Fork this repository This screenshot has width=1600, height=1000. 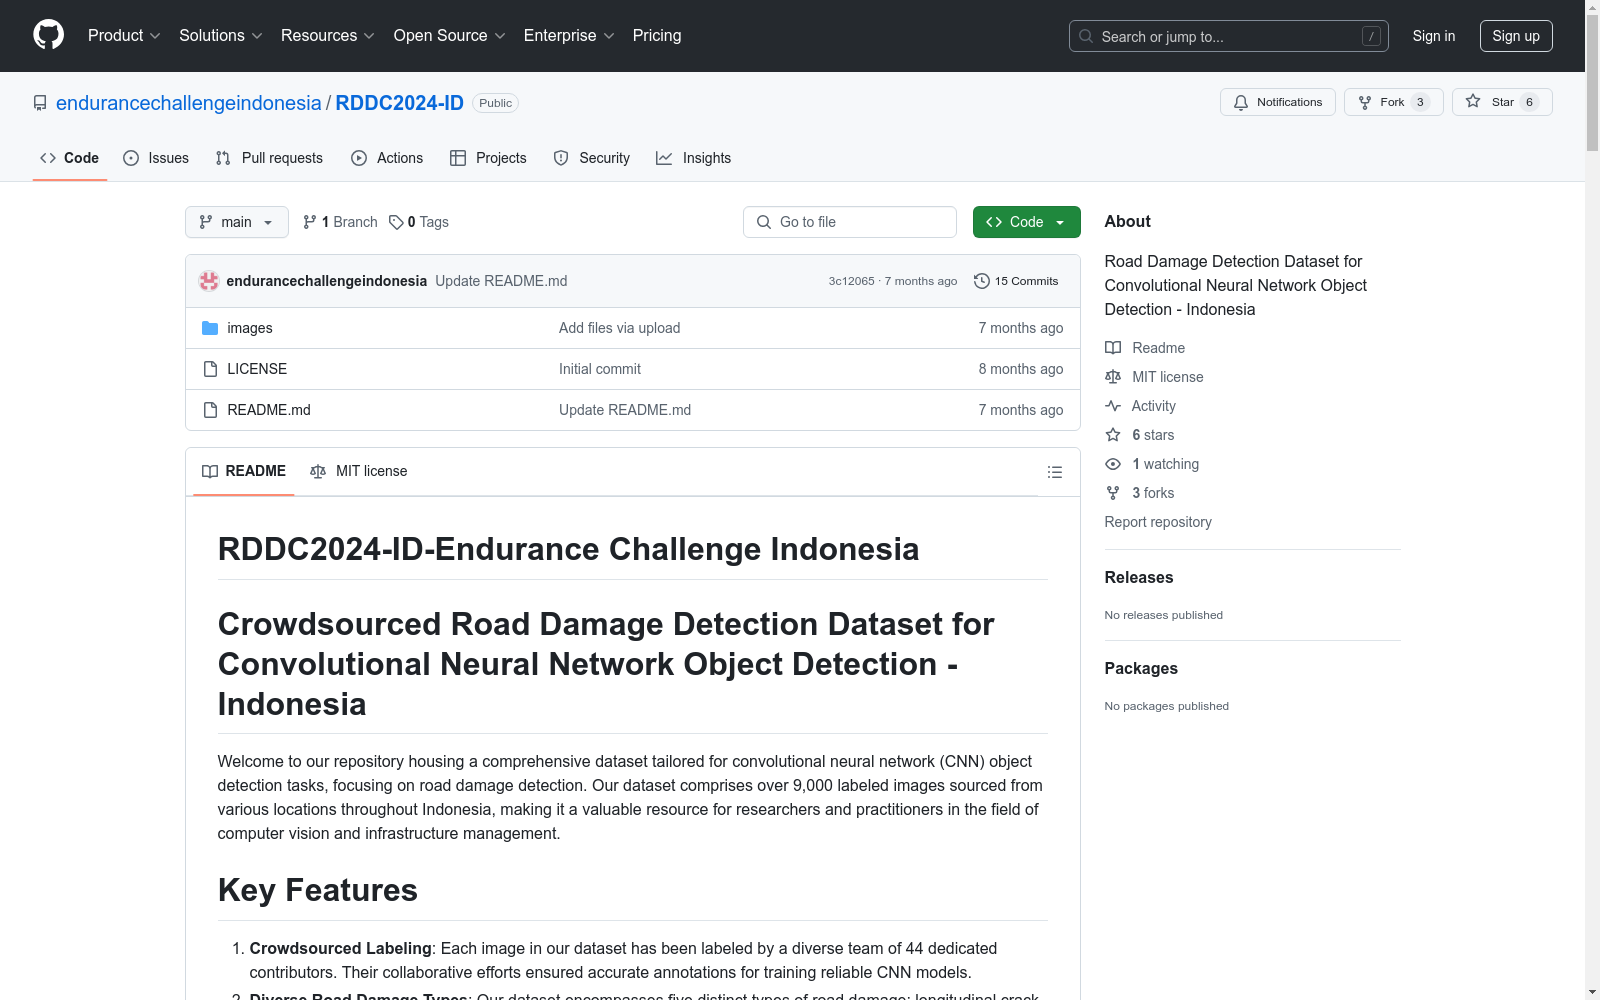click(x=1394, y=102)
